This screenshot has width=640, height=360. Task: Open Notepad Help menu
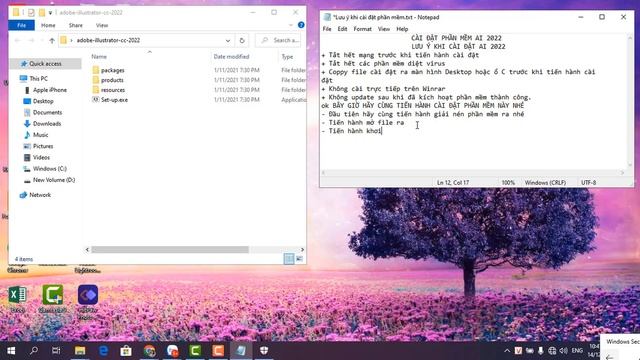[402, 29]
